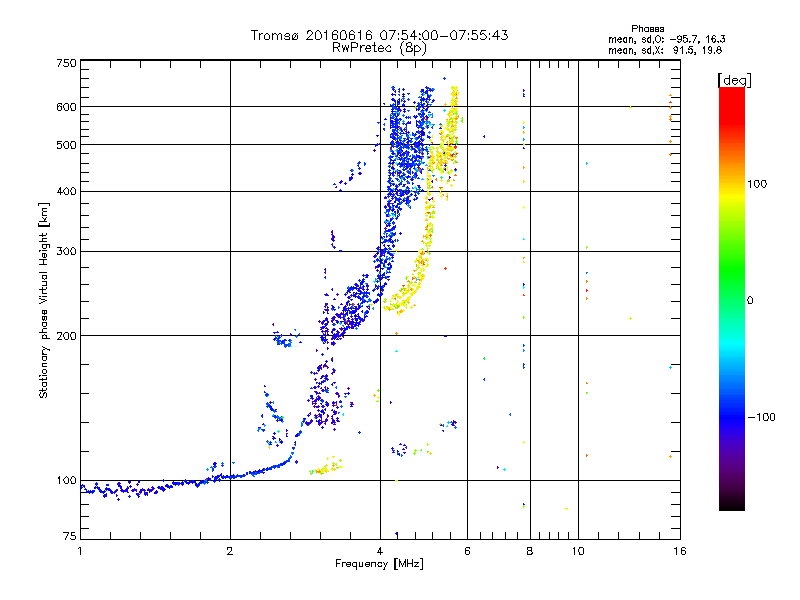
Task: Click the plot title 'Tromsø 20160616 07:54:00-07:55:43'
Action: click(x=379, y=35)
